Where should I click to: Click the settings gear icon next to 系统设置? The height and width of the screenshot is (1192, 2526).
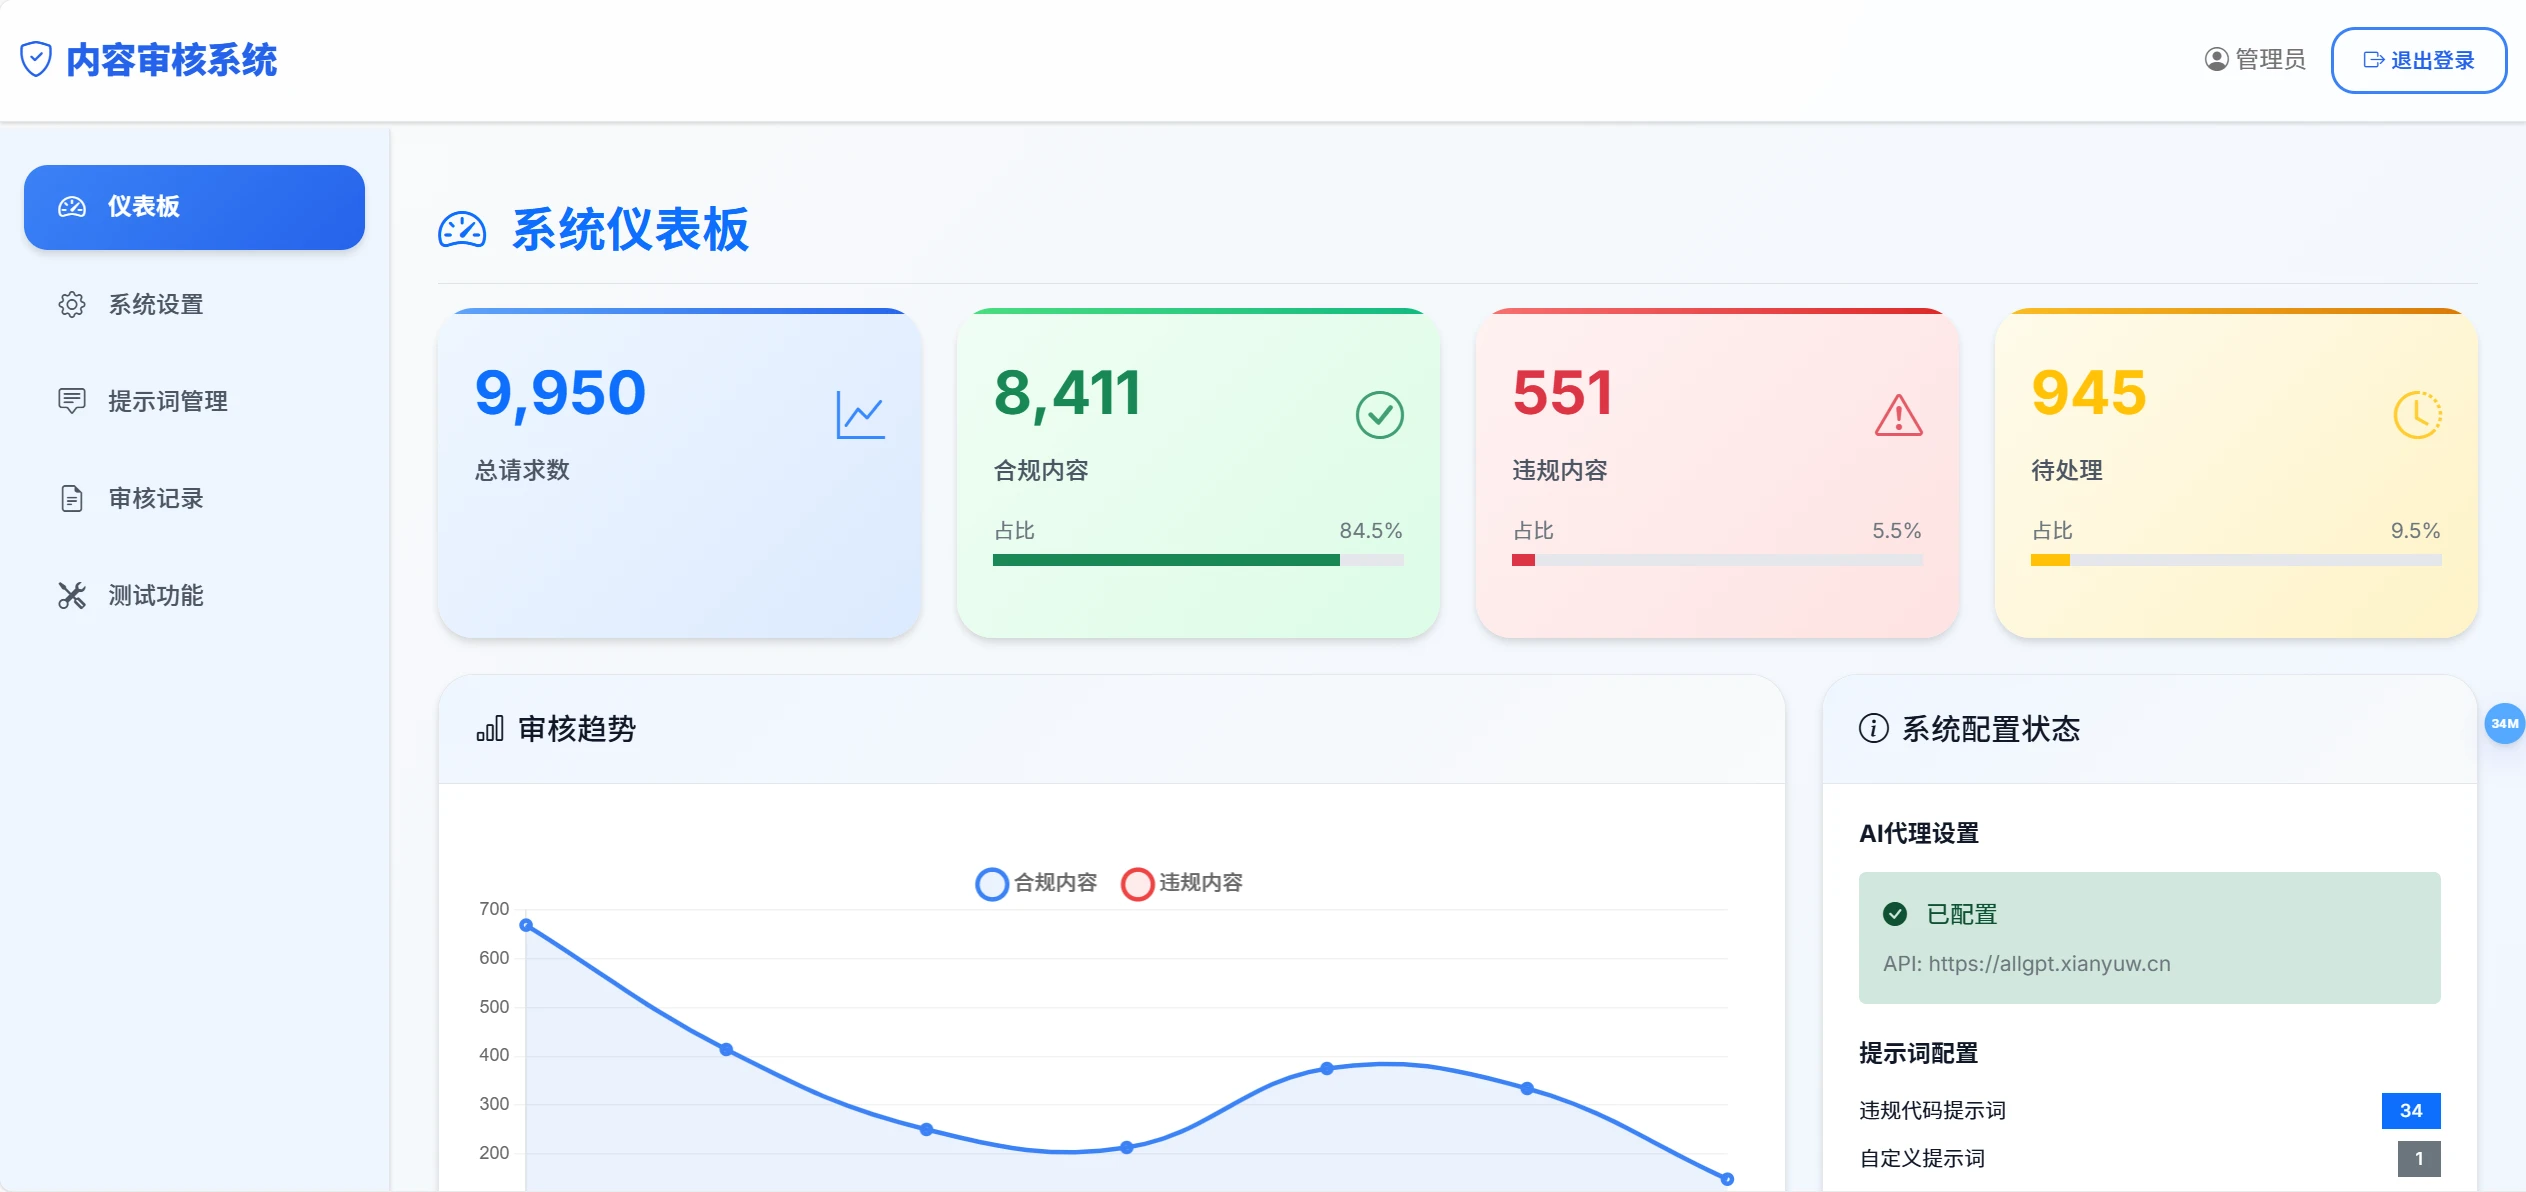[72, 304]
